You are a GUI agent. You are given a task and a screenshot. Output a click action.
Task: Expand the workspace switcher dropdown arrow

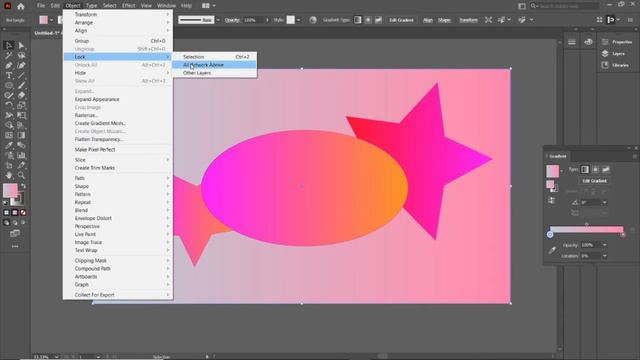(214, 6)
